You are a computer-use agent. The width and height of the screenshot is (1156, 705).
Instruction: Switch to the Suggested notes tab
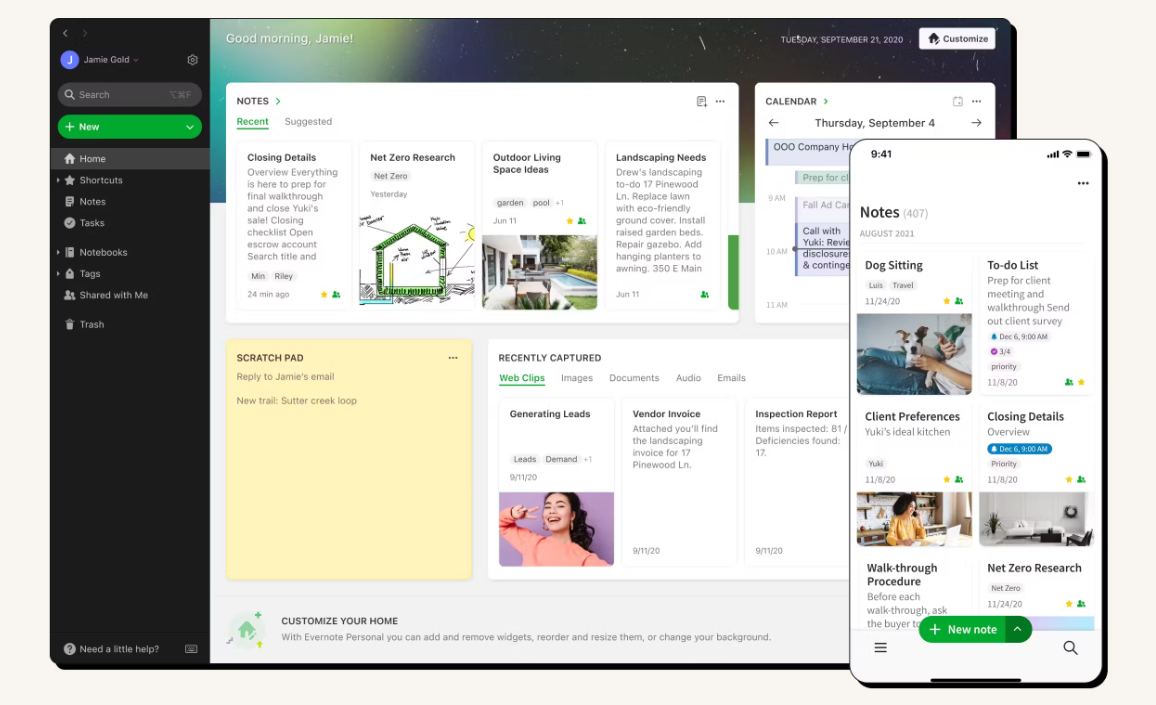click(308, 122)
